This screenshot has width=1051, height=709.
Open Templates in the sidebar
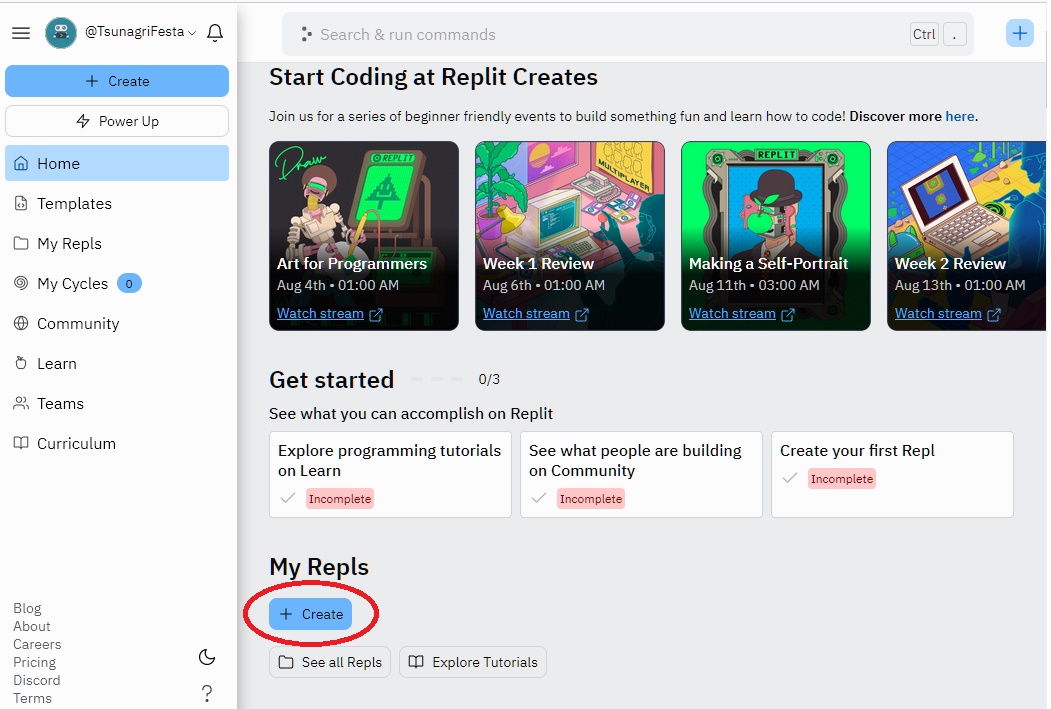click(117, 204)
